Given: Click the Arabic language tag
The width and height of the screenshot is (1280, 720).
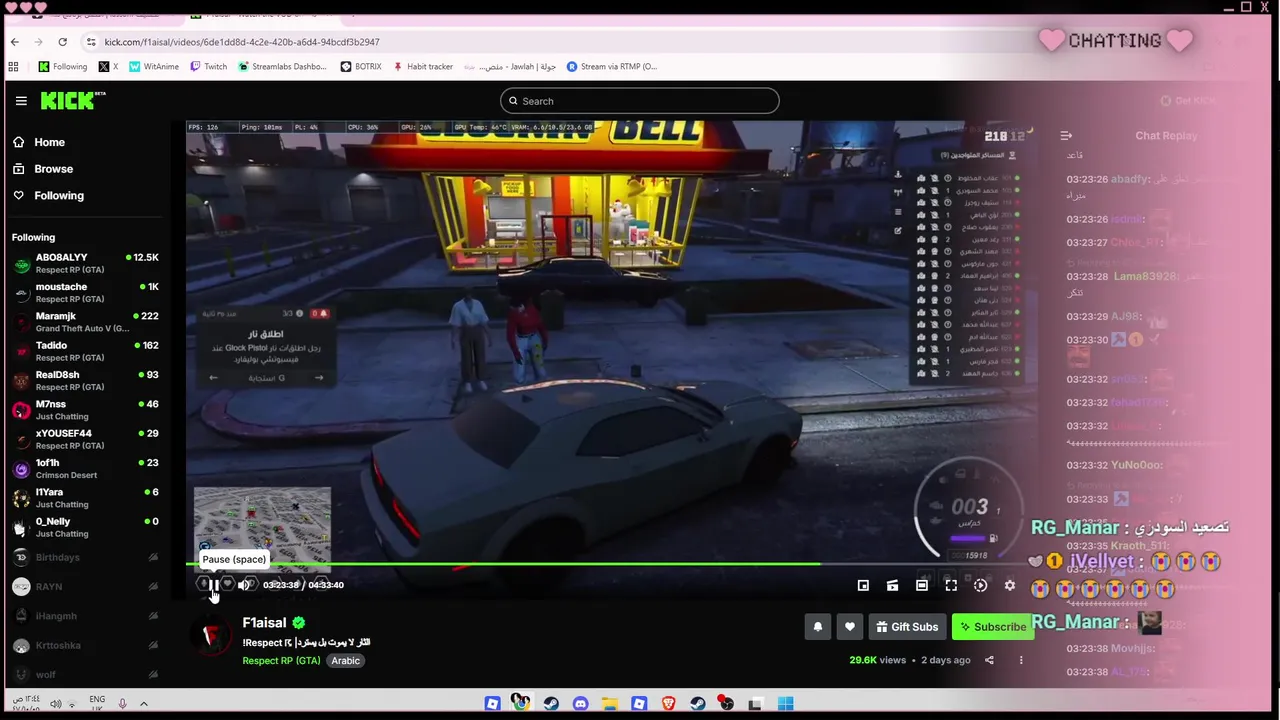Looking at the screenshot, I should tap(345, 661).
